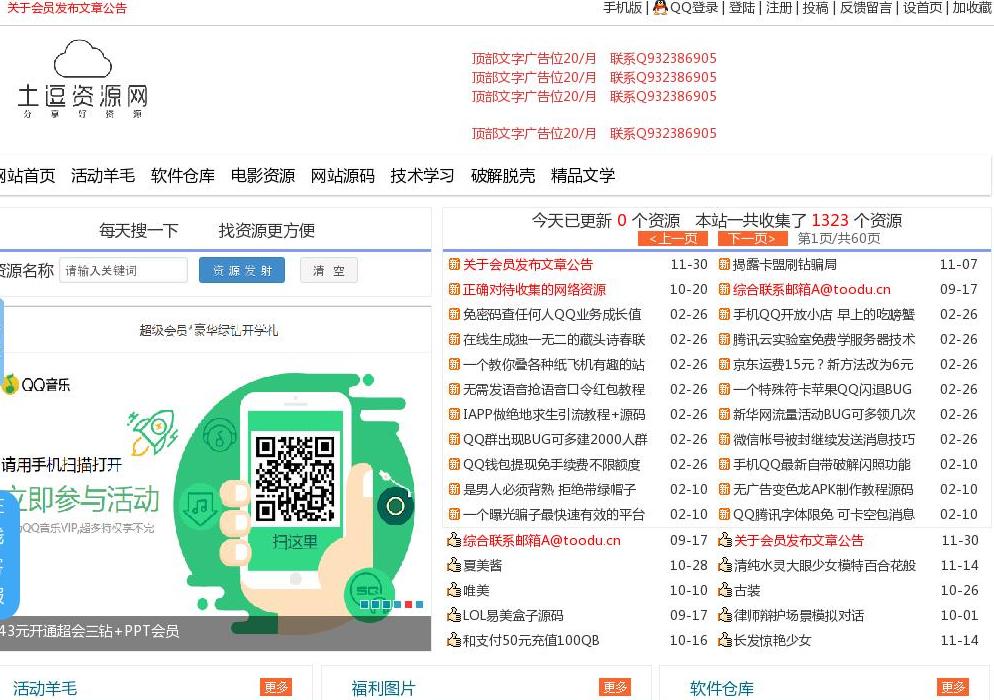This screenshot has height=700, width=994.
Task: Open article 无广告变色龙APK制作教程源码
Action: pyautogui.click(x=823, y=489)
